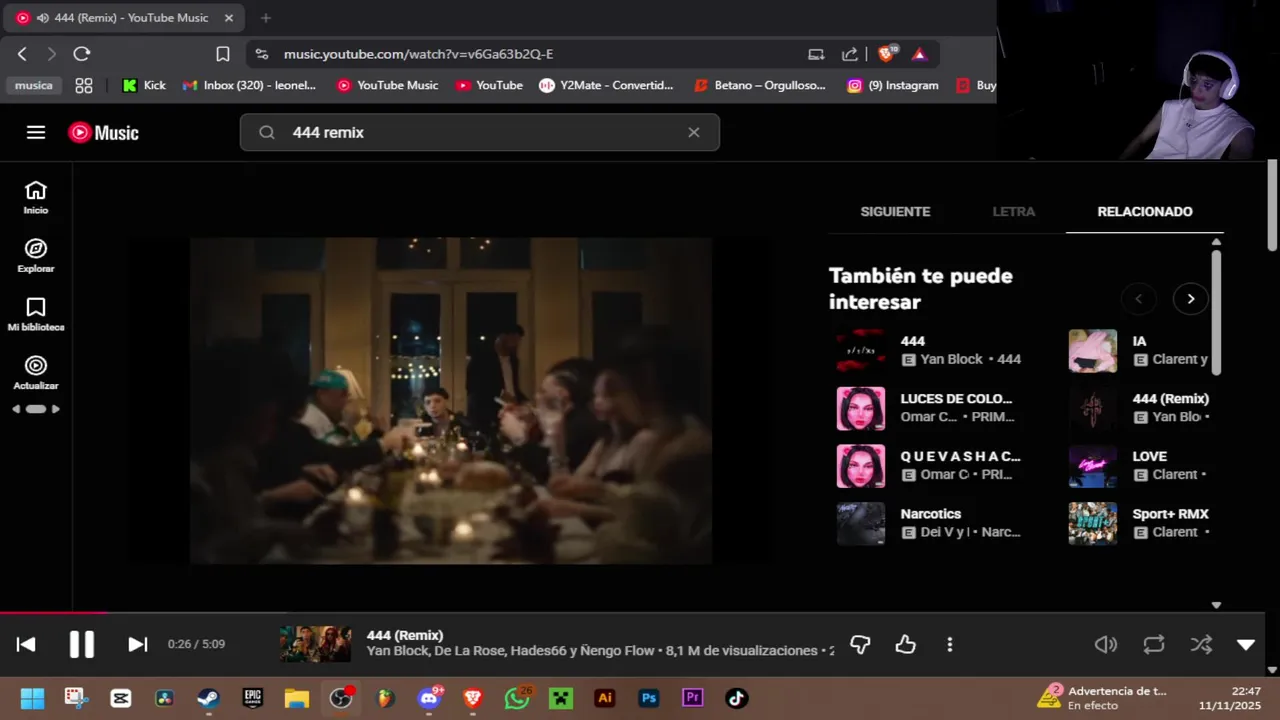Open Inicio in the sidebar
Viewport: 1280px width, 720px height.
click(36, 198)
